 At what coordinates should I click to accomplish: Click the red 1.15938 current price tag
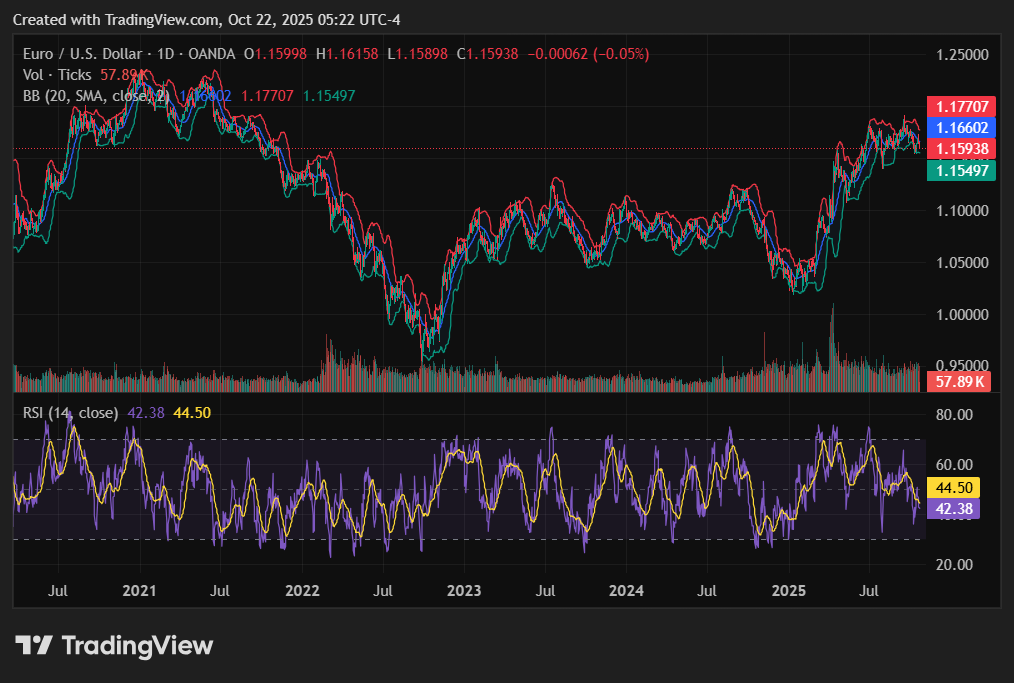coord(960,148)
